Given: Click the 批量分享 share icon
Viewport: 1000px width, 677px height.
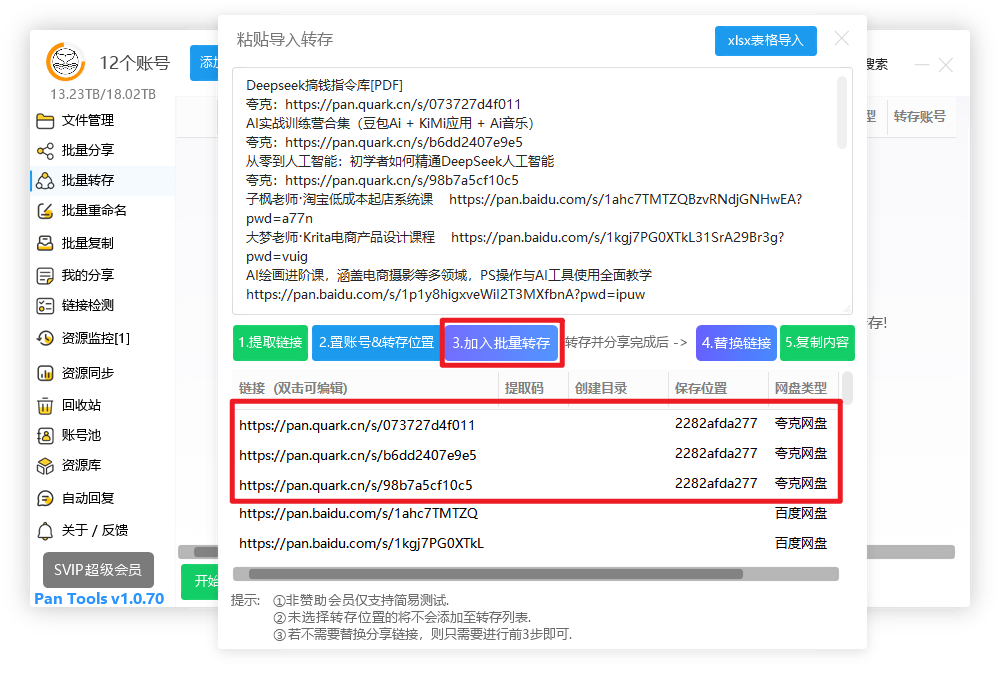Looking at the screenshot, I should [x=45, y=150].
